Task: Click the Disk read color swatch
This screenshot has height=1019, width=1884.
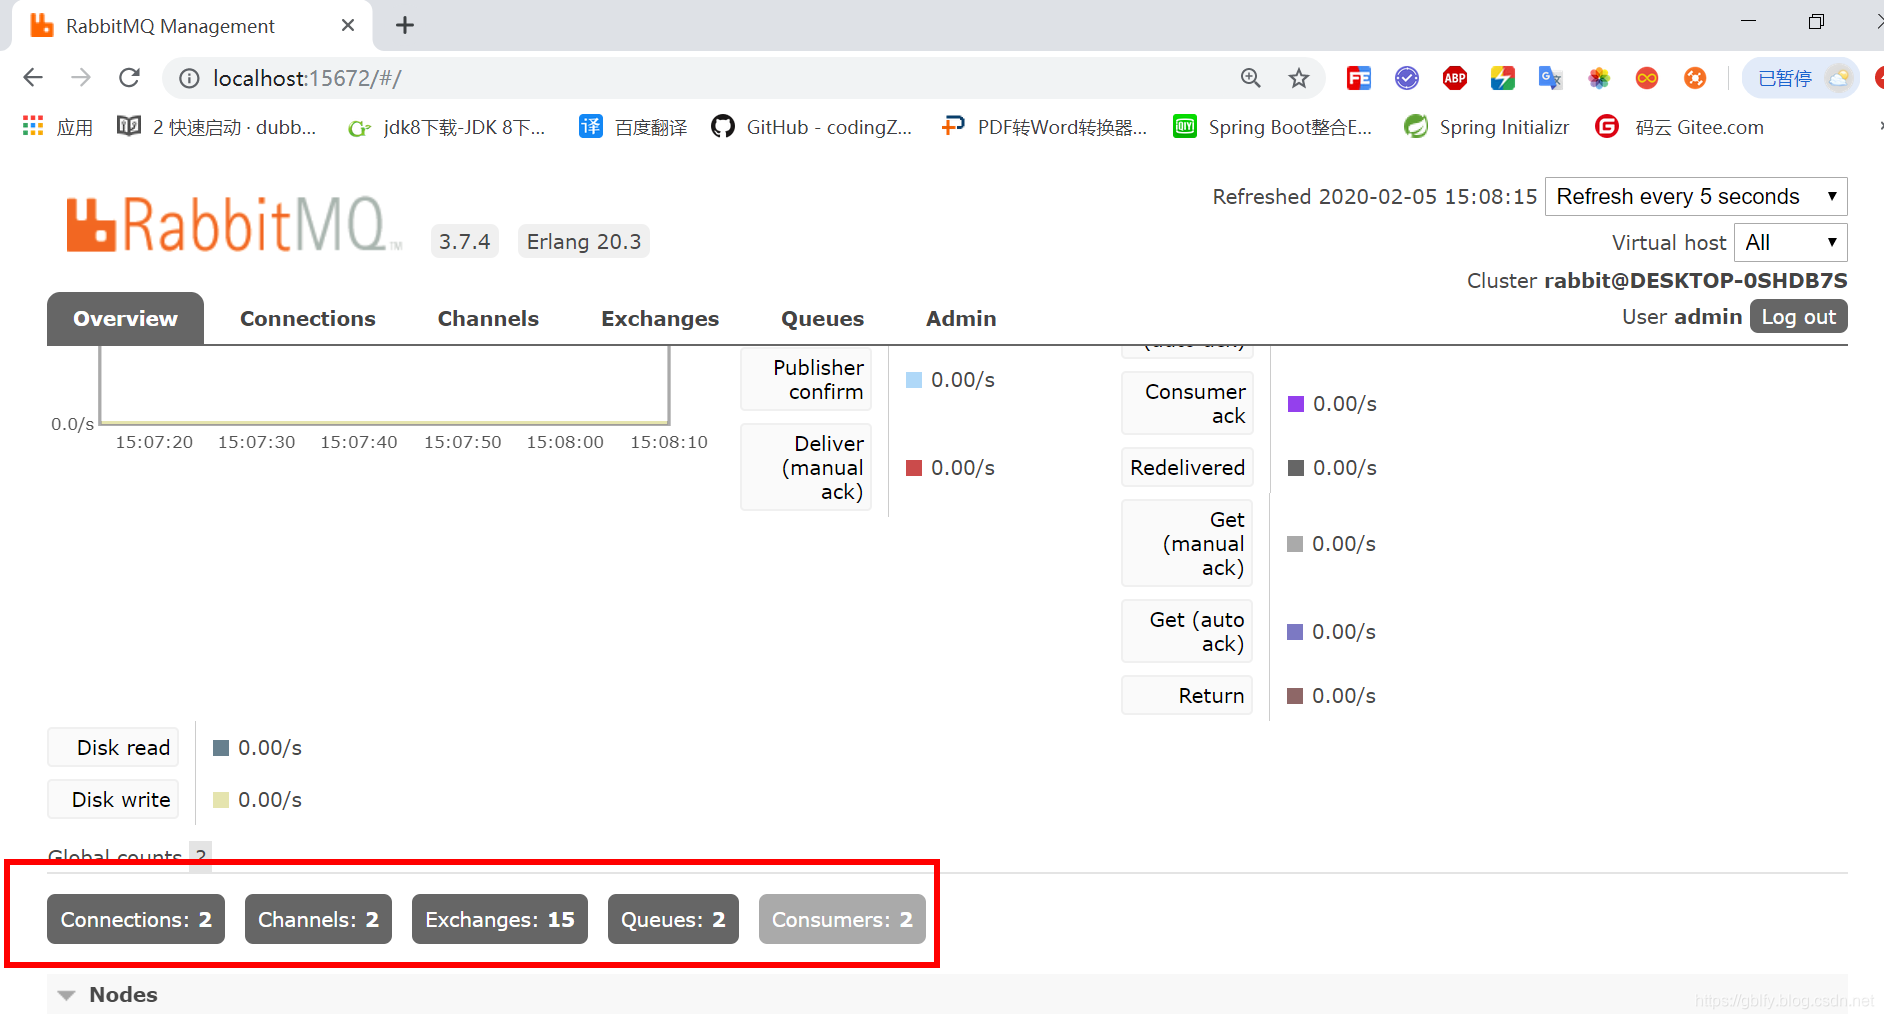Action: pyautogui.click(x=221, y=748)
